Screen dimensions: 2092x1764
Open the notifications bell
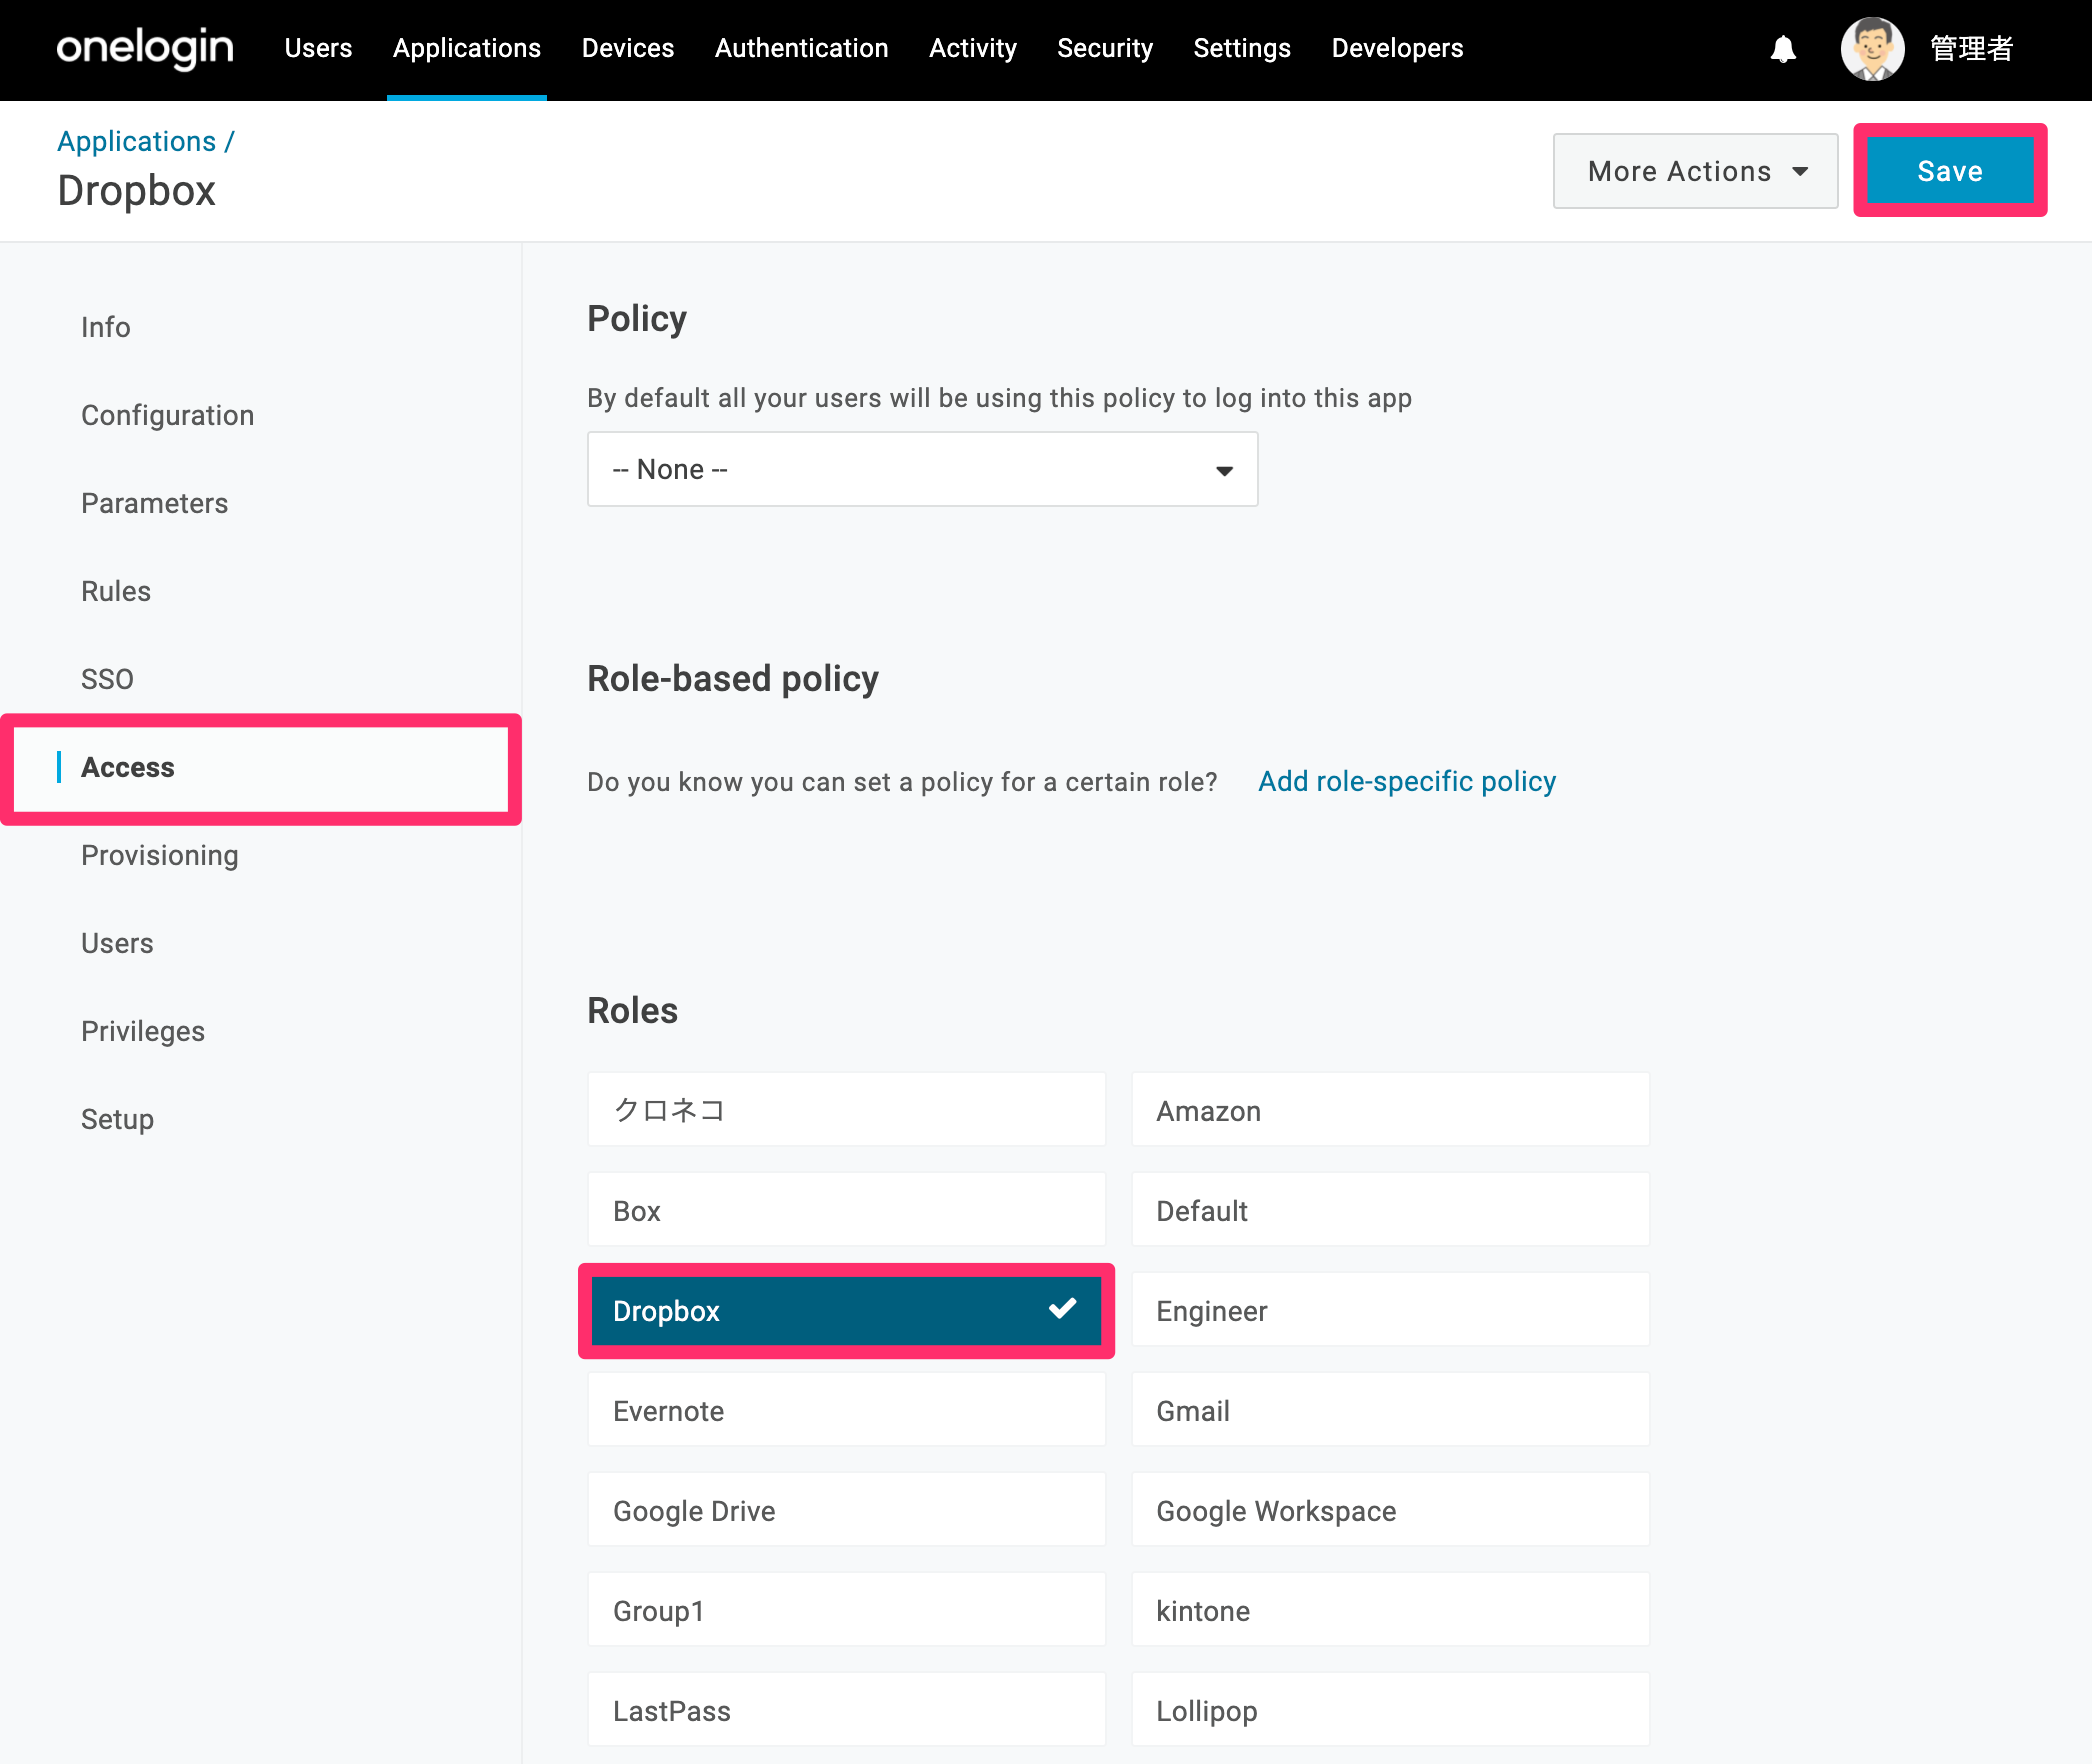[1783, 49]
